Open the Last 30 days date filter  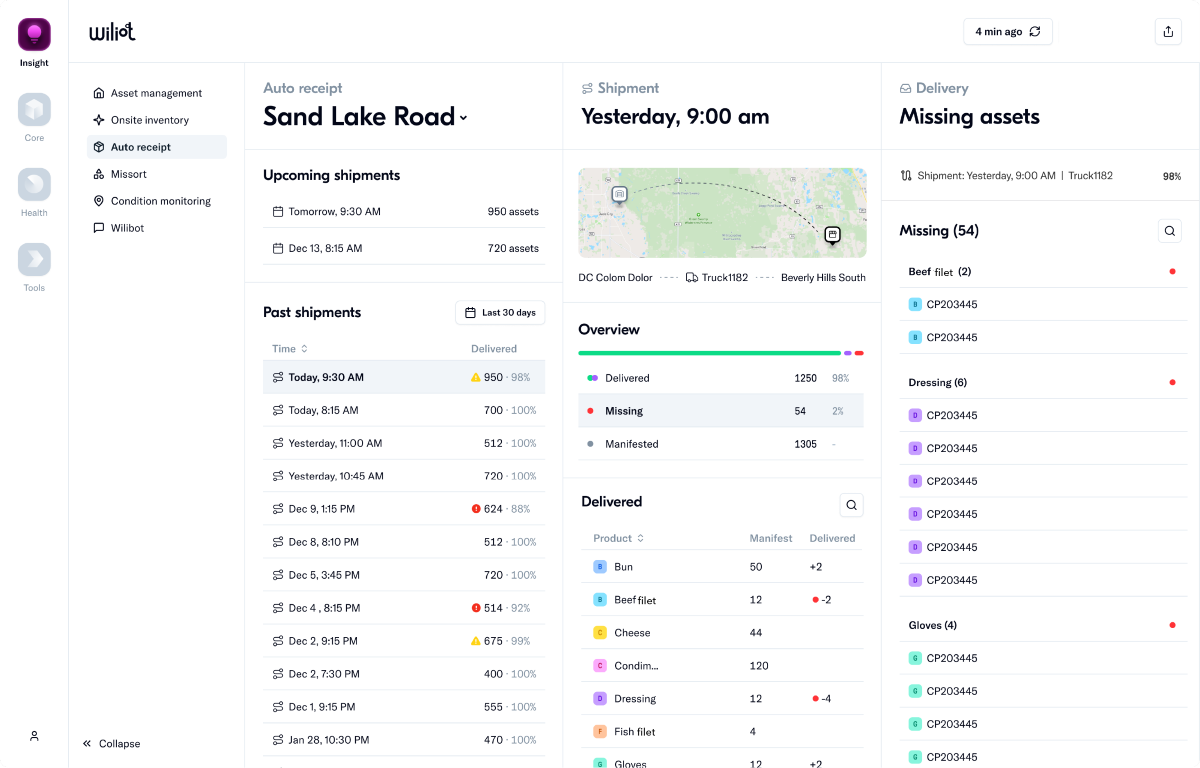[x=500, y=313]
